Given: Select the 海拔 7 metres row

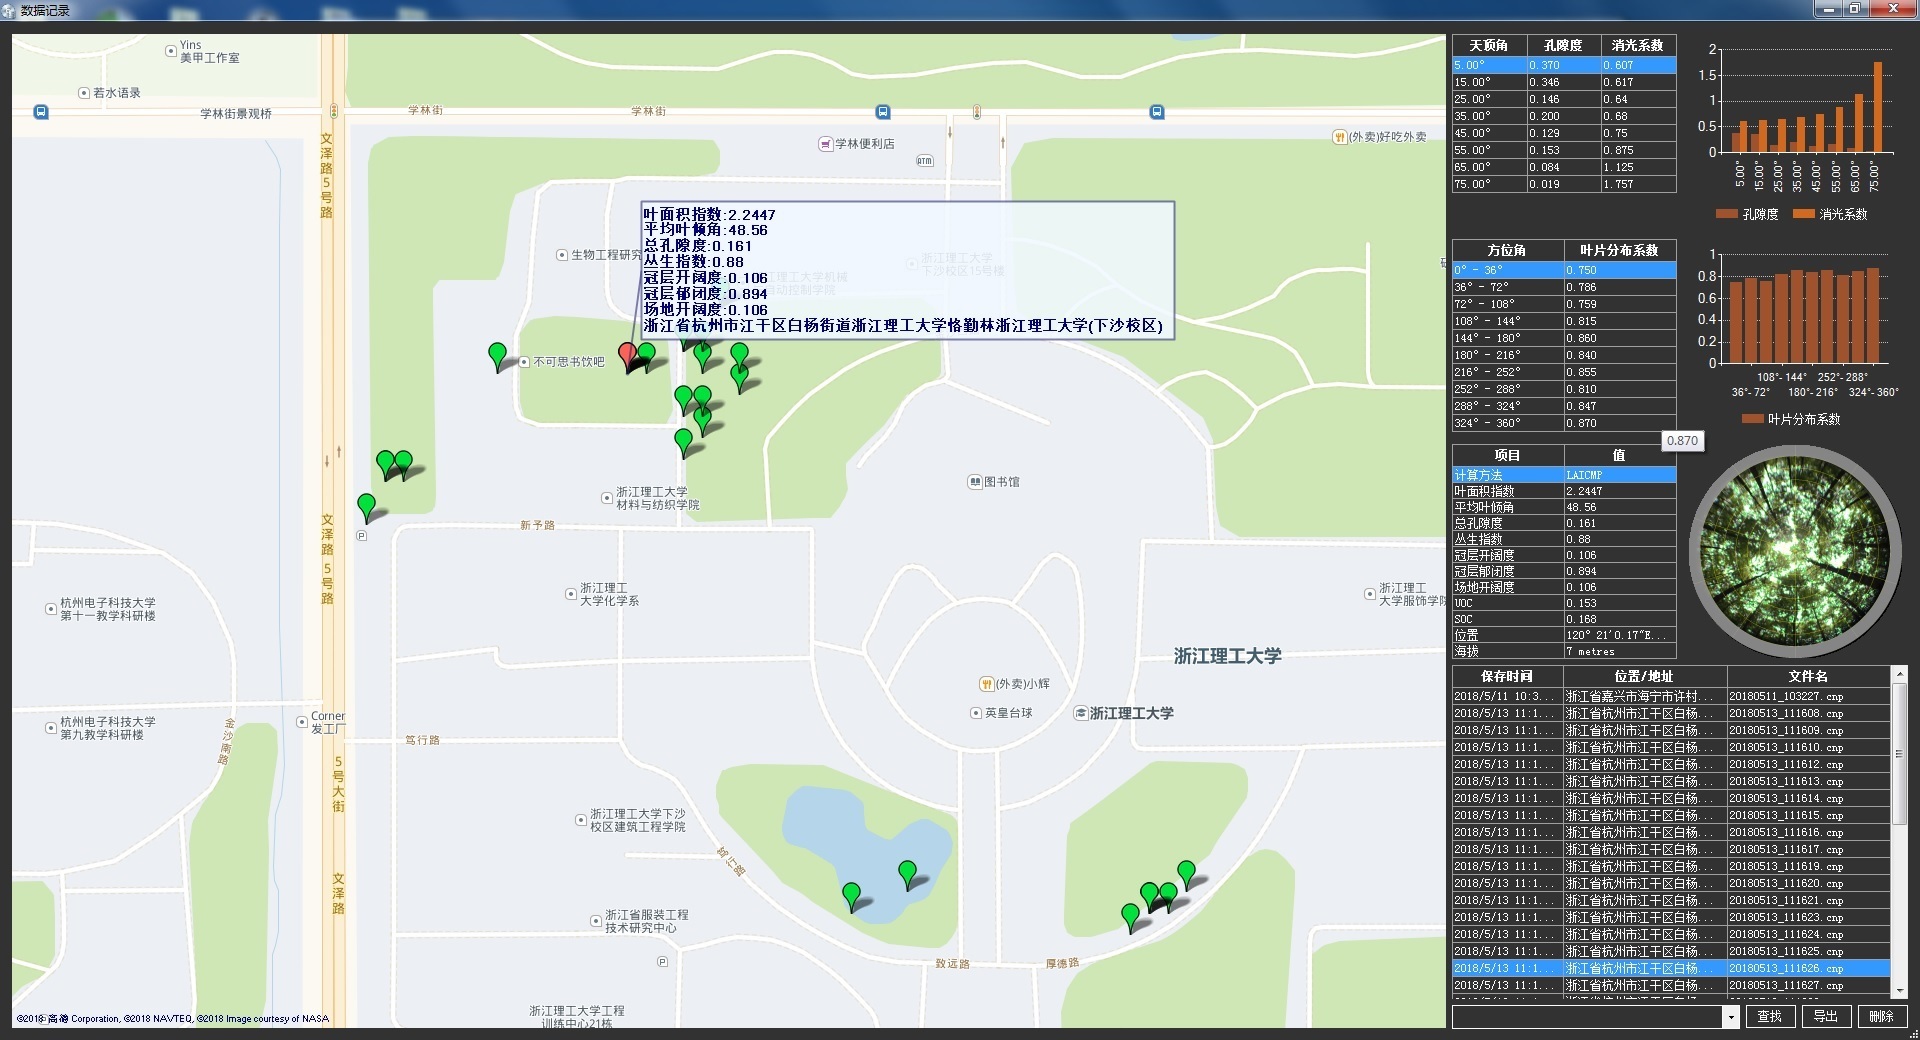Looking at the screenshot, I should click(x=1564, y=651).
